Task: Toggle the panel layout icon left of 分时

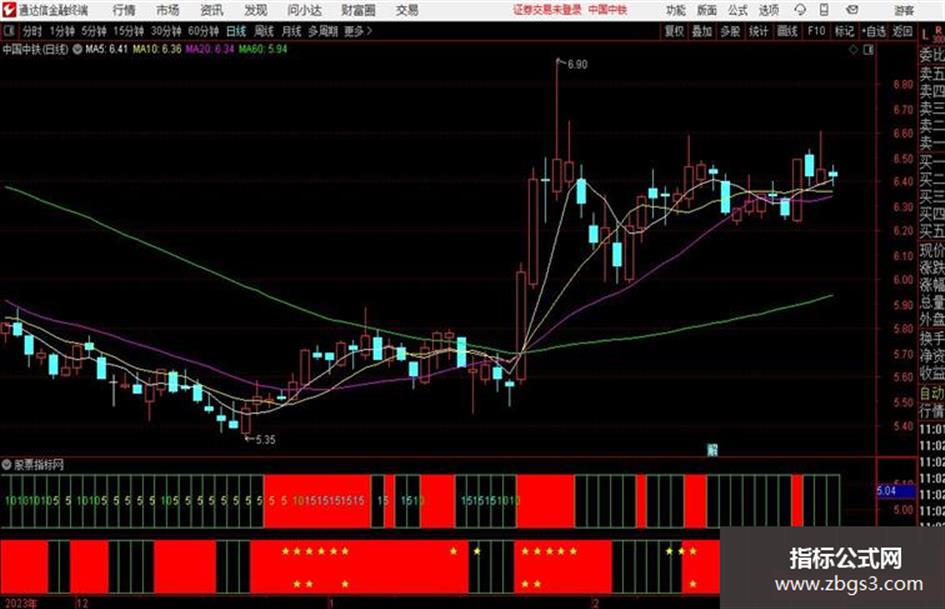Action: 9,31
